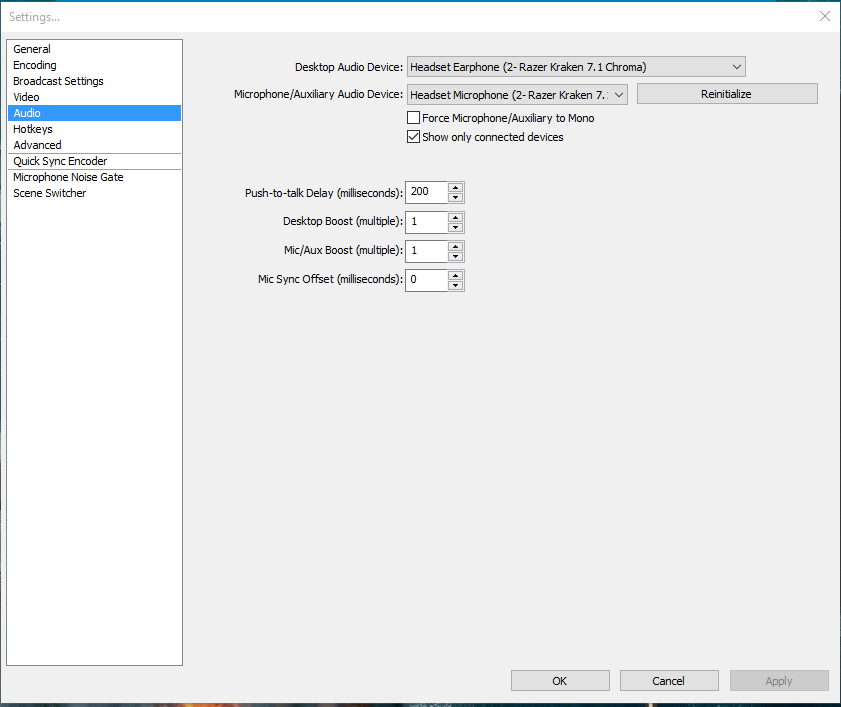Close the Settings window
Screen dimensions: 841x707
(825, 17)
